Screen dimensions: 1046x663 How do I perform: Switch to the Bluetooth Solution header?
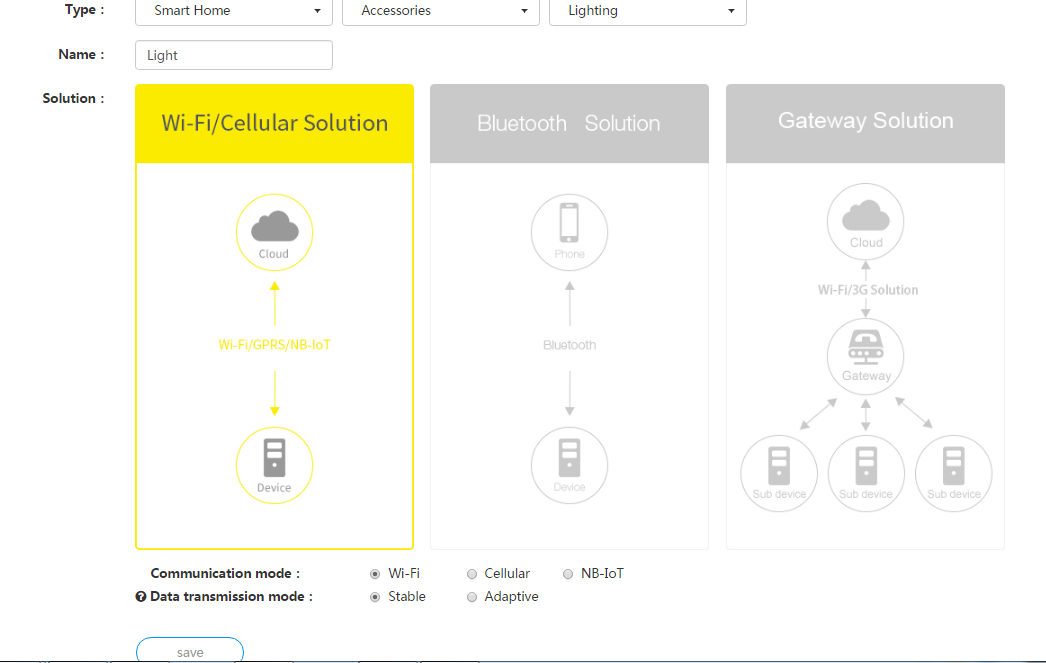569,123
